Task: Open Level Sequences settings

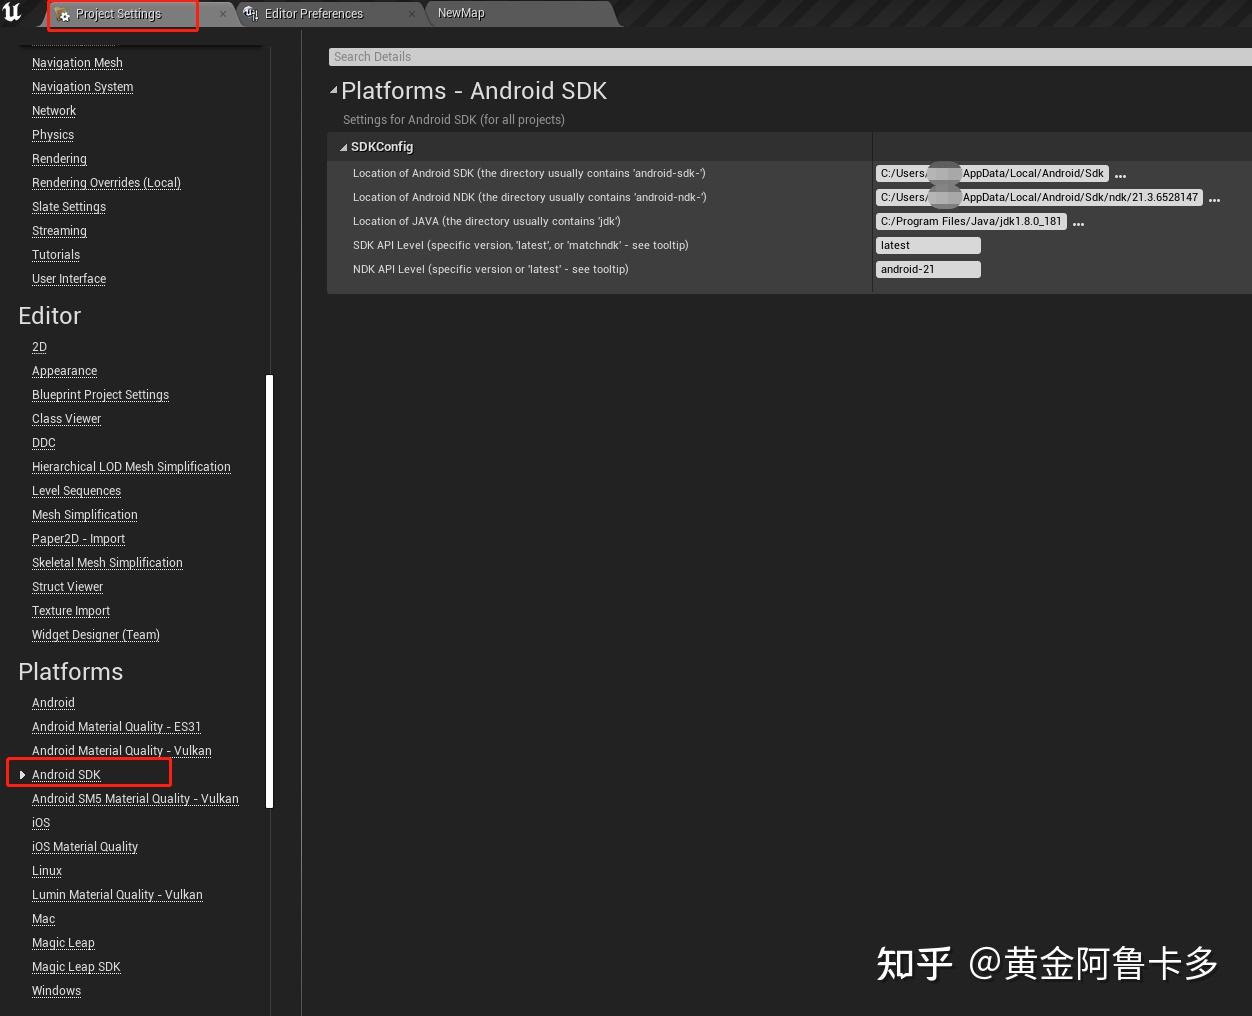Action: (76, 491)
